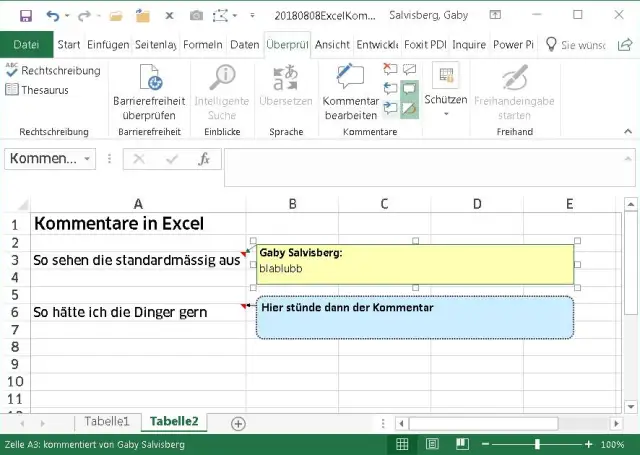Toggle show all comments button
The height and width of the screenshot is (455, 640).
(x=409, y=89)
